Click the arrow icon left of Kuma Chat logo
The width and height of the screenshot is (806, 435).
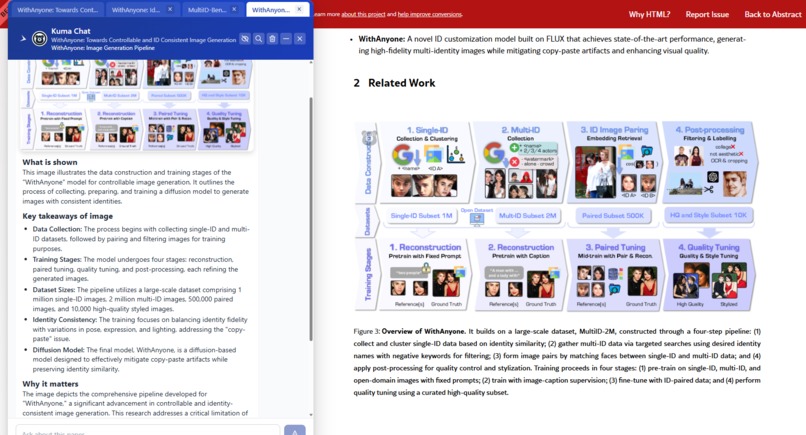coord(23,39)
